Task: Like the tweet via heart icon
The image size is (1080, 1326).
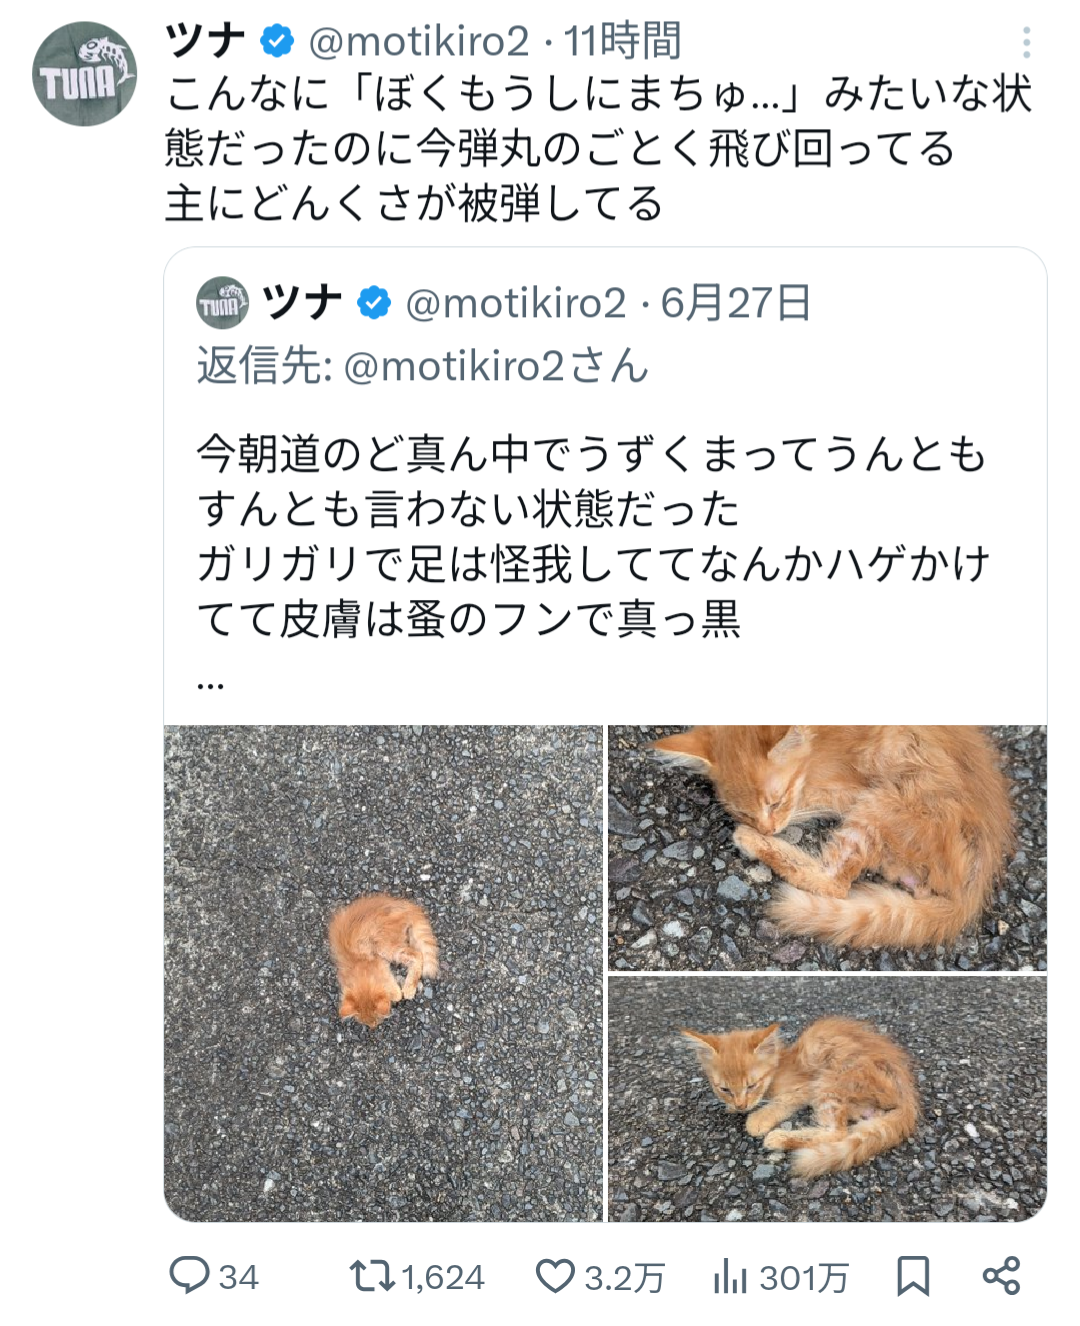Action: pos(555,1276)
